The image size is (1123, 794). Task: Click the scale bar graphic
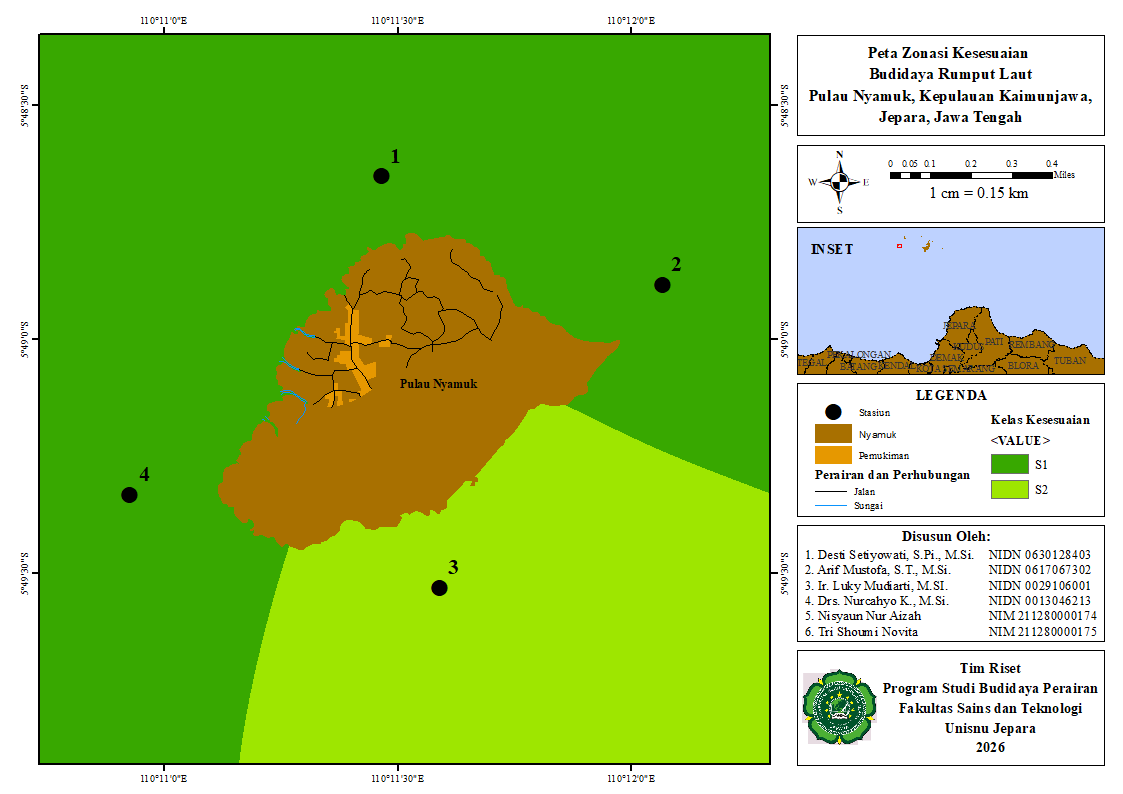(x=971, y=175)
